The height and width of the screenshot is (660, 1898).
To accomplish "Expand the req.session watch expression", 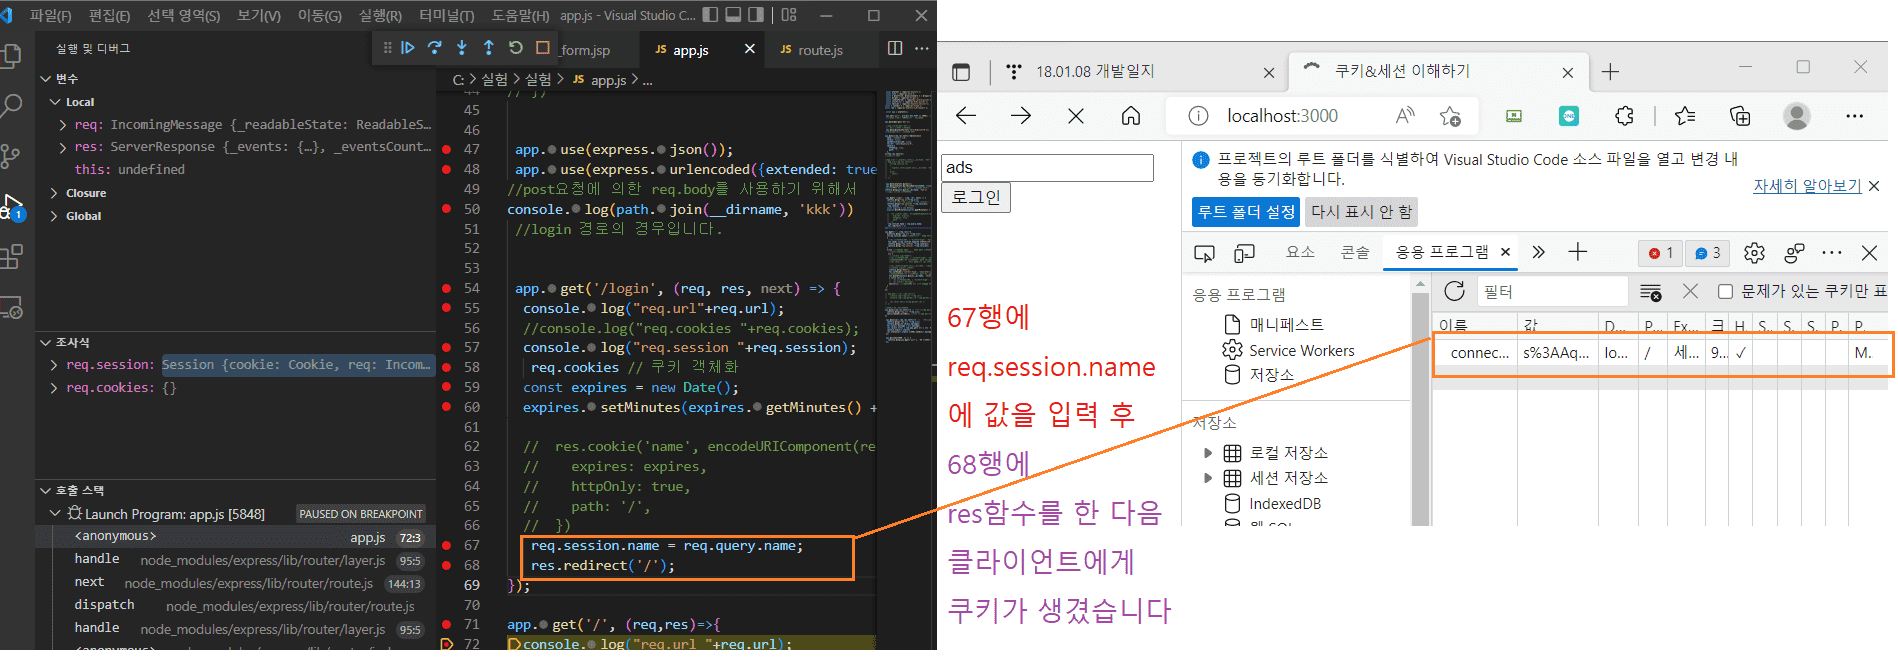I will [54, 365].
